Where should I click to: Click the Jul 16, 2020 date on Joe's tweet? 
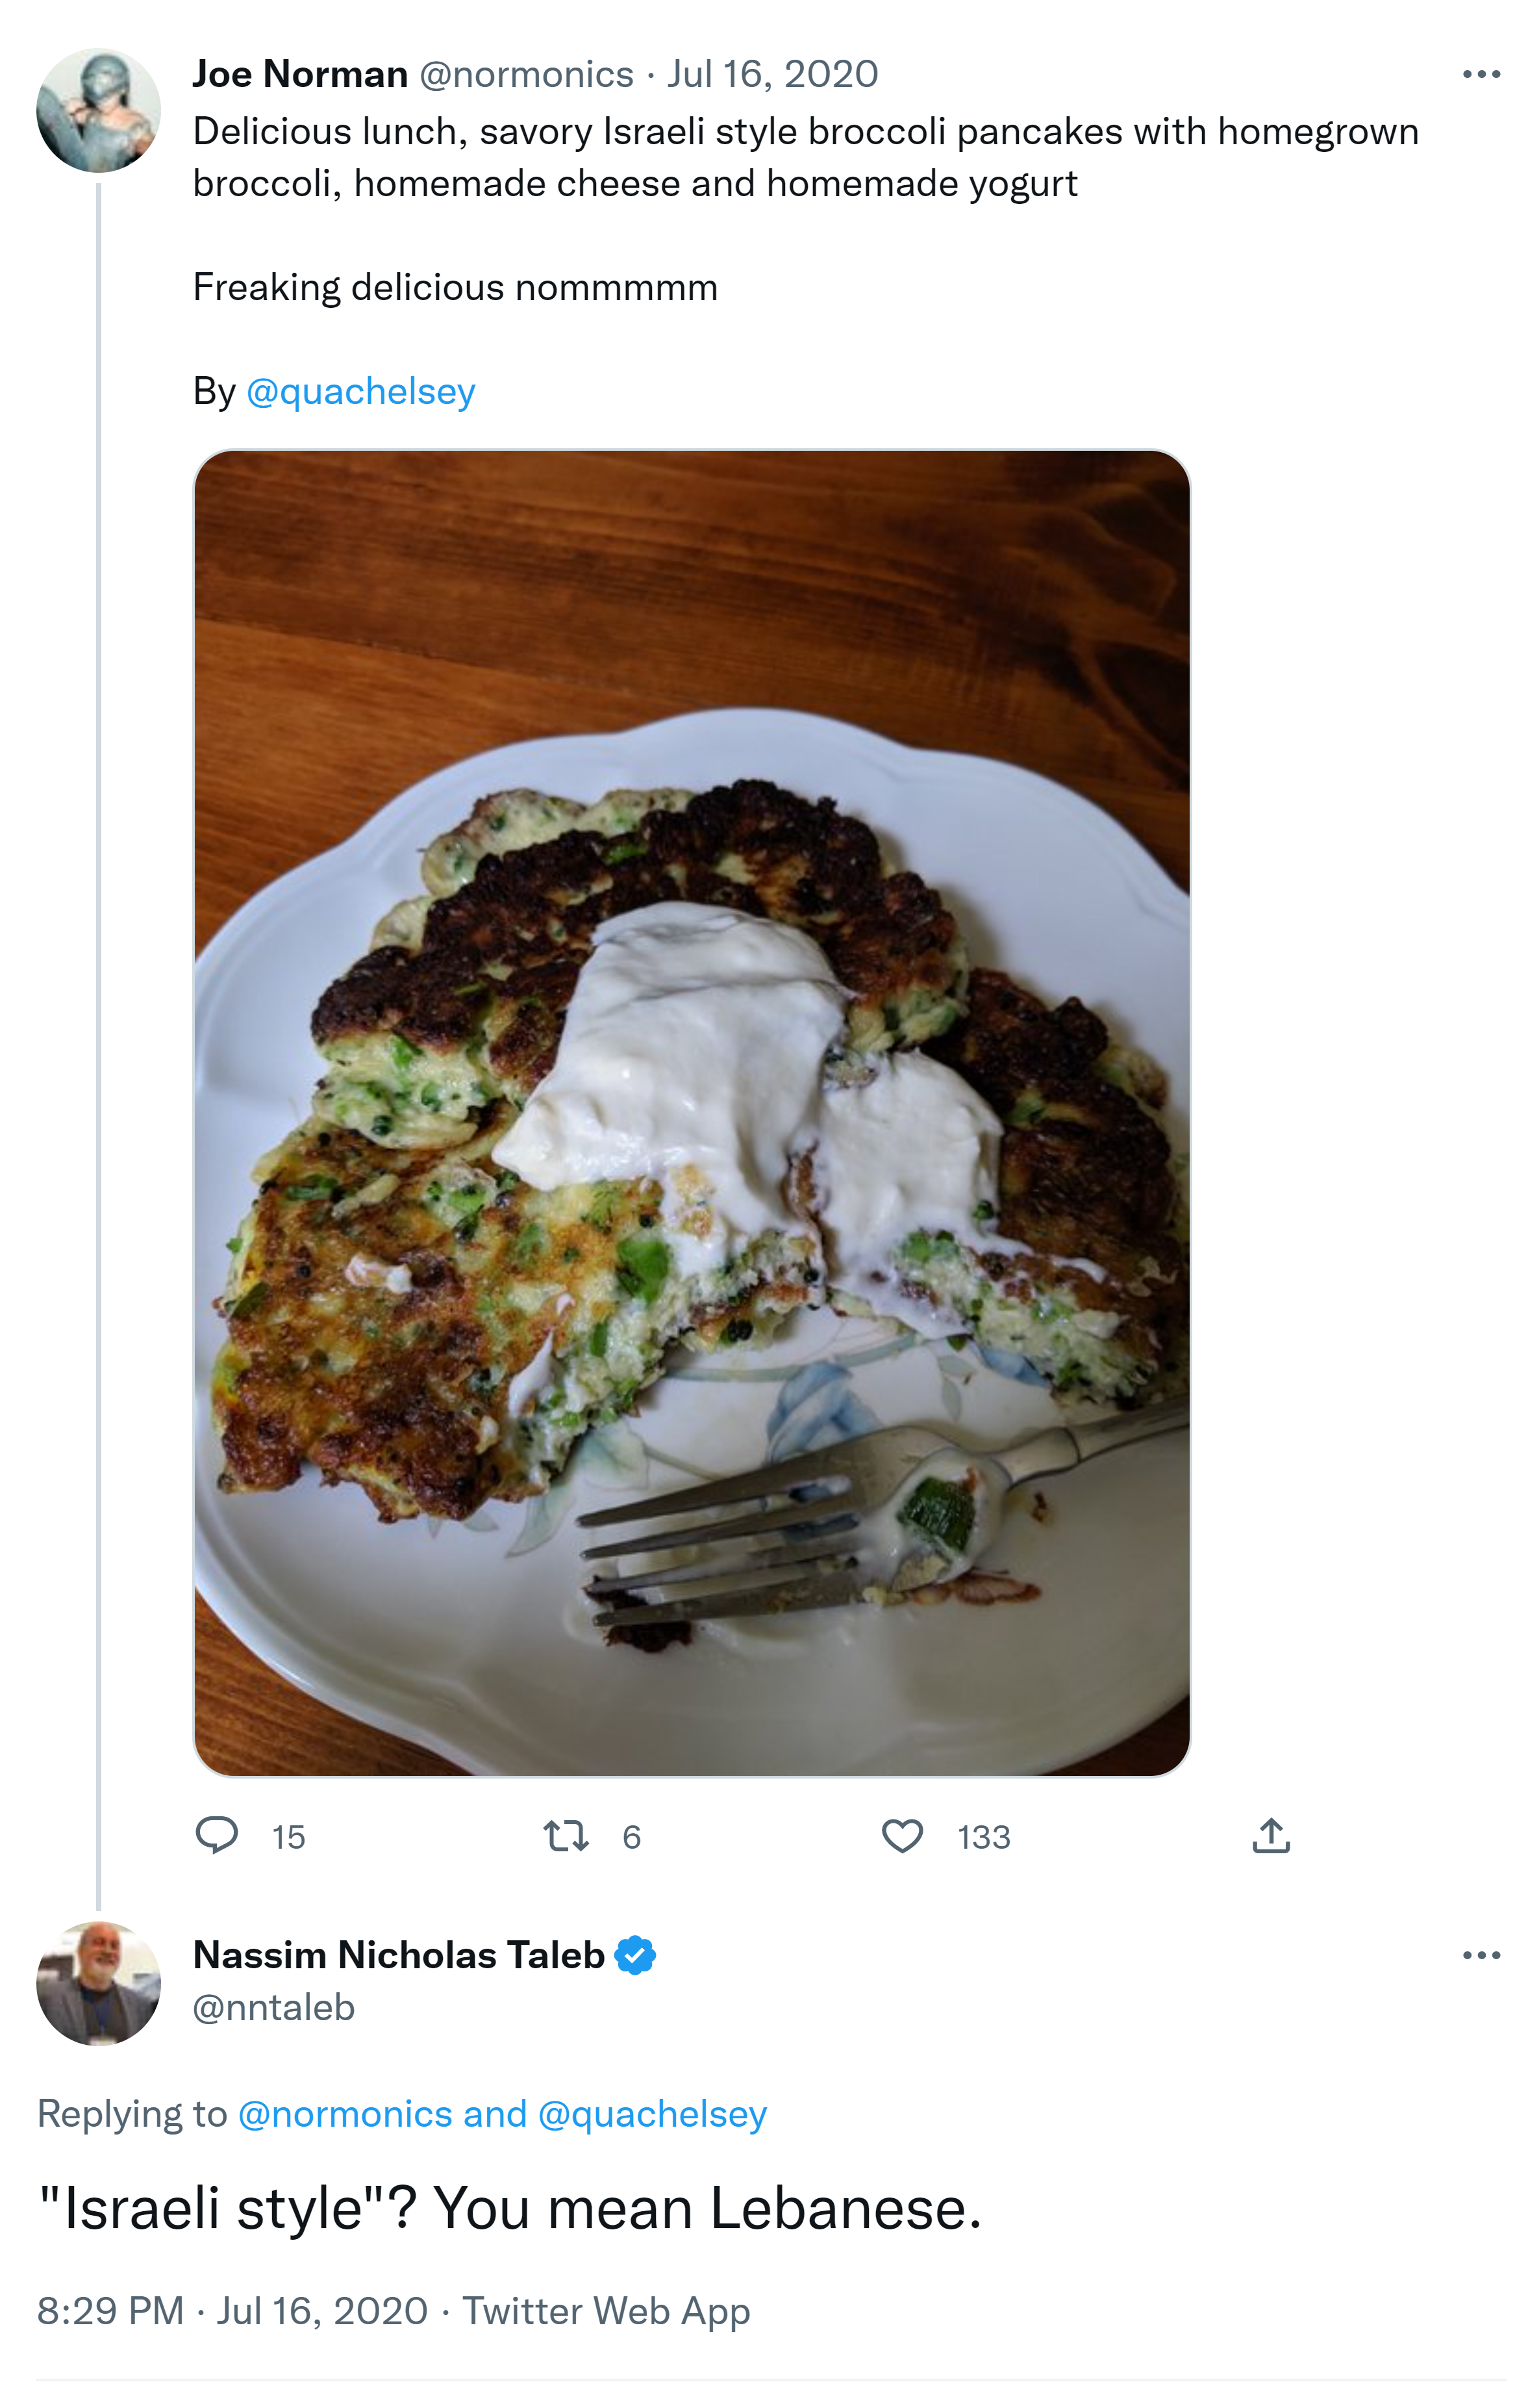[x=772, y=74]
